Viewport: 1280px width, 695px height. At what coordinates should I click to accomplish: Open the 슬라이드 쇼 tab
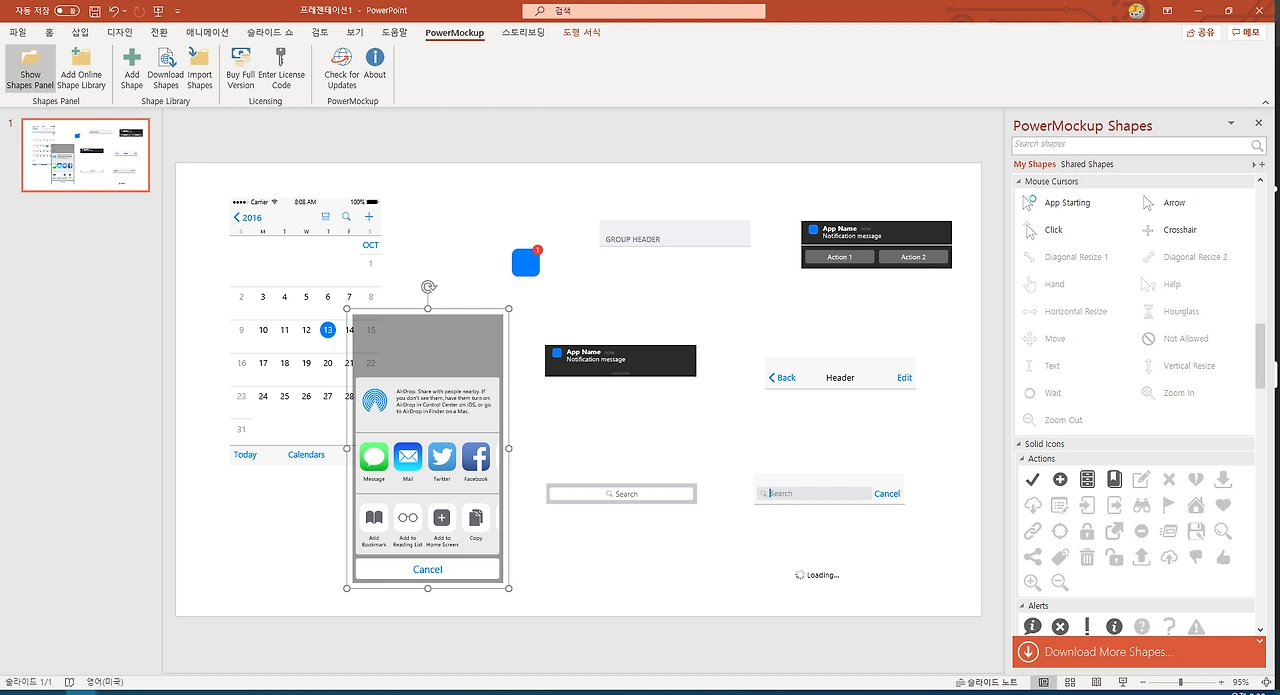pos(270,33)
